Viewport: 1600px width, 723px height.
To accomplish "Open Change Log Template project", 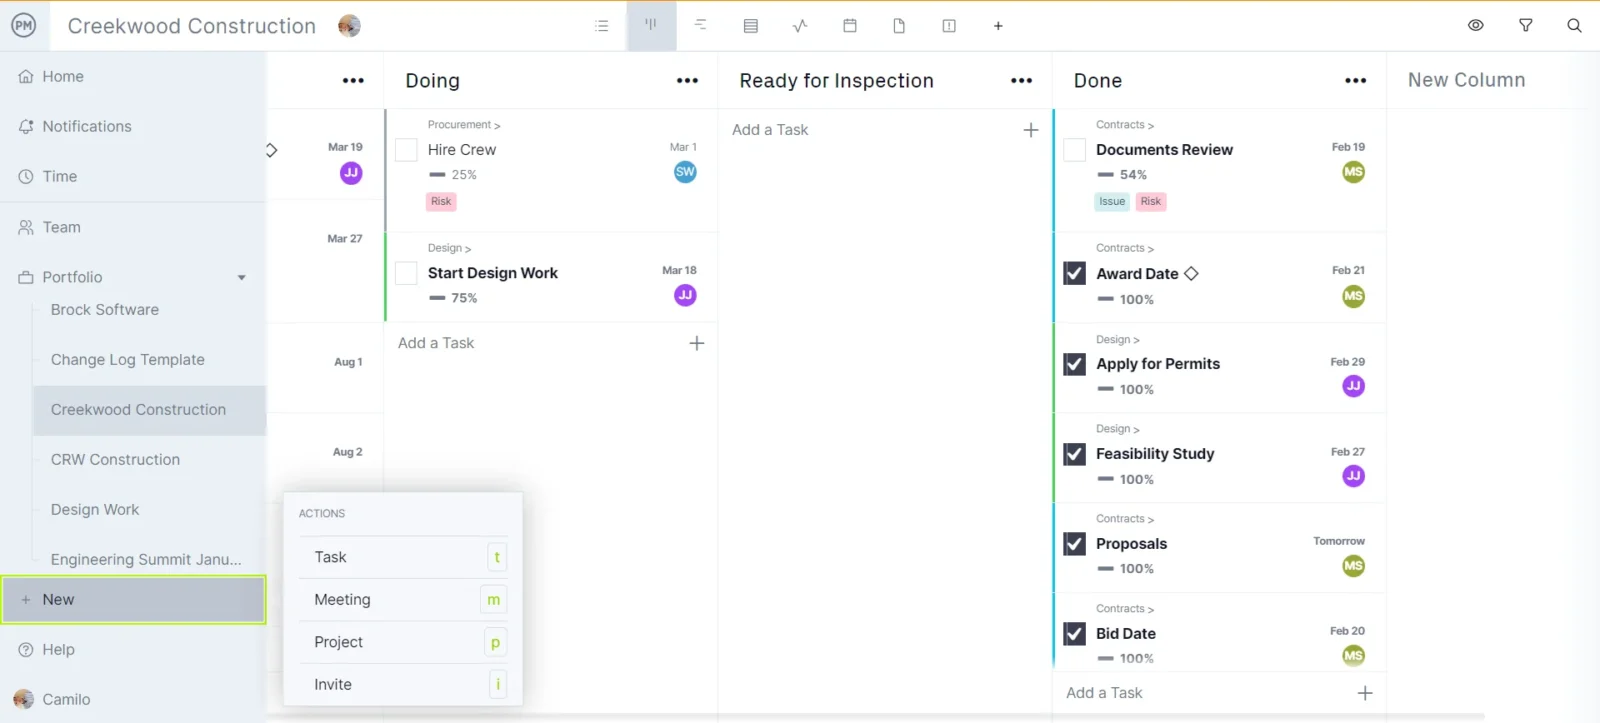I will pos(128,360).
